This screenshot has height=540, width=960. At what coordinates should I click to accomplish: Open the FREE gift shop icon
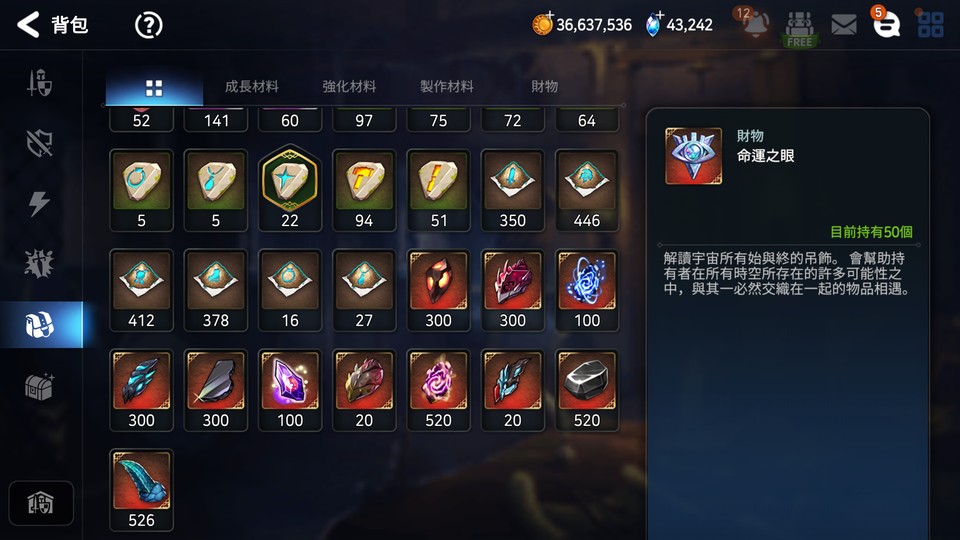[800, 29]
